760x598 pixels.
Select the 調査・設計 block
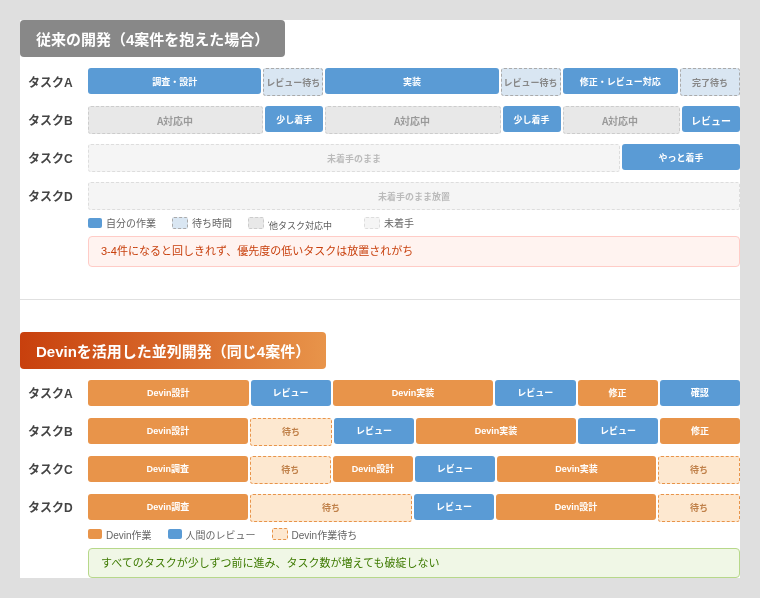(x=174, y=81)
